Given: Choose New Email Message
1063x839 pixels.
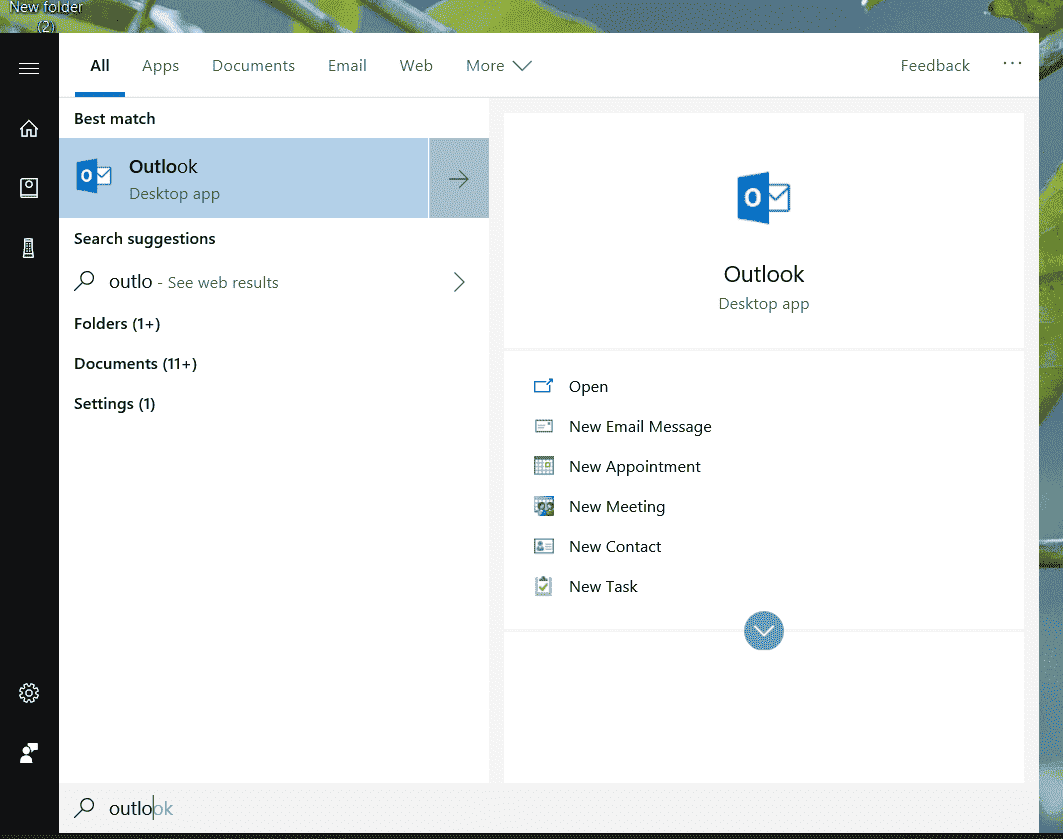Looking at the screenshot, I should point(640,426).
